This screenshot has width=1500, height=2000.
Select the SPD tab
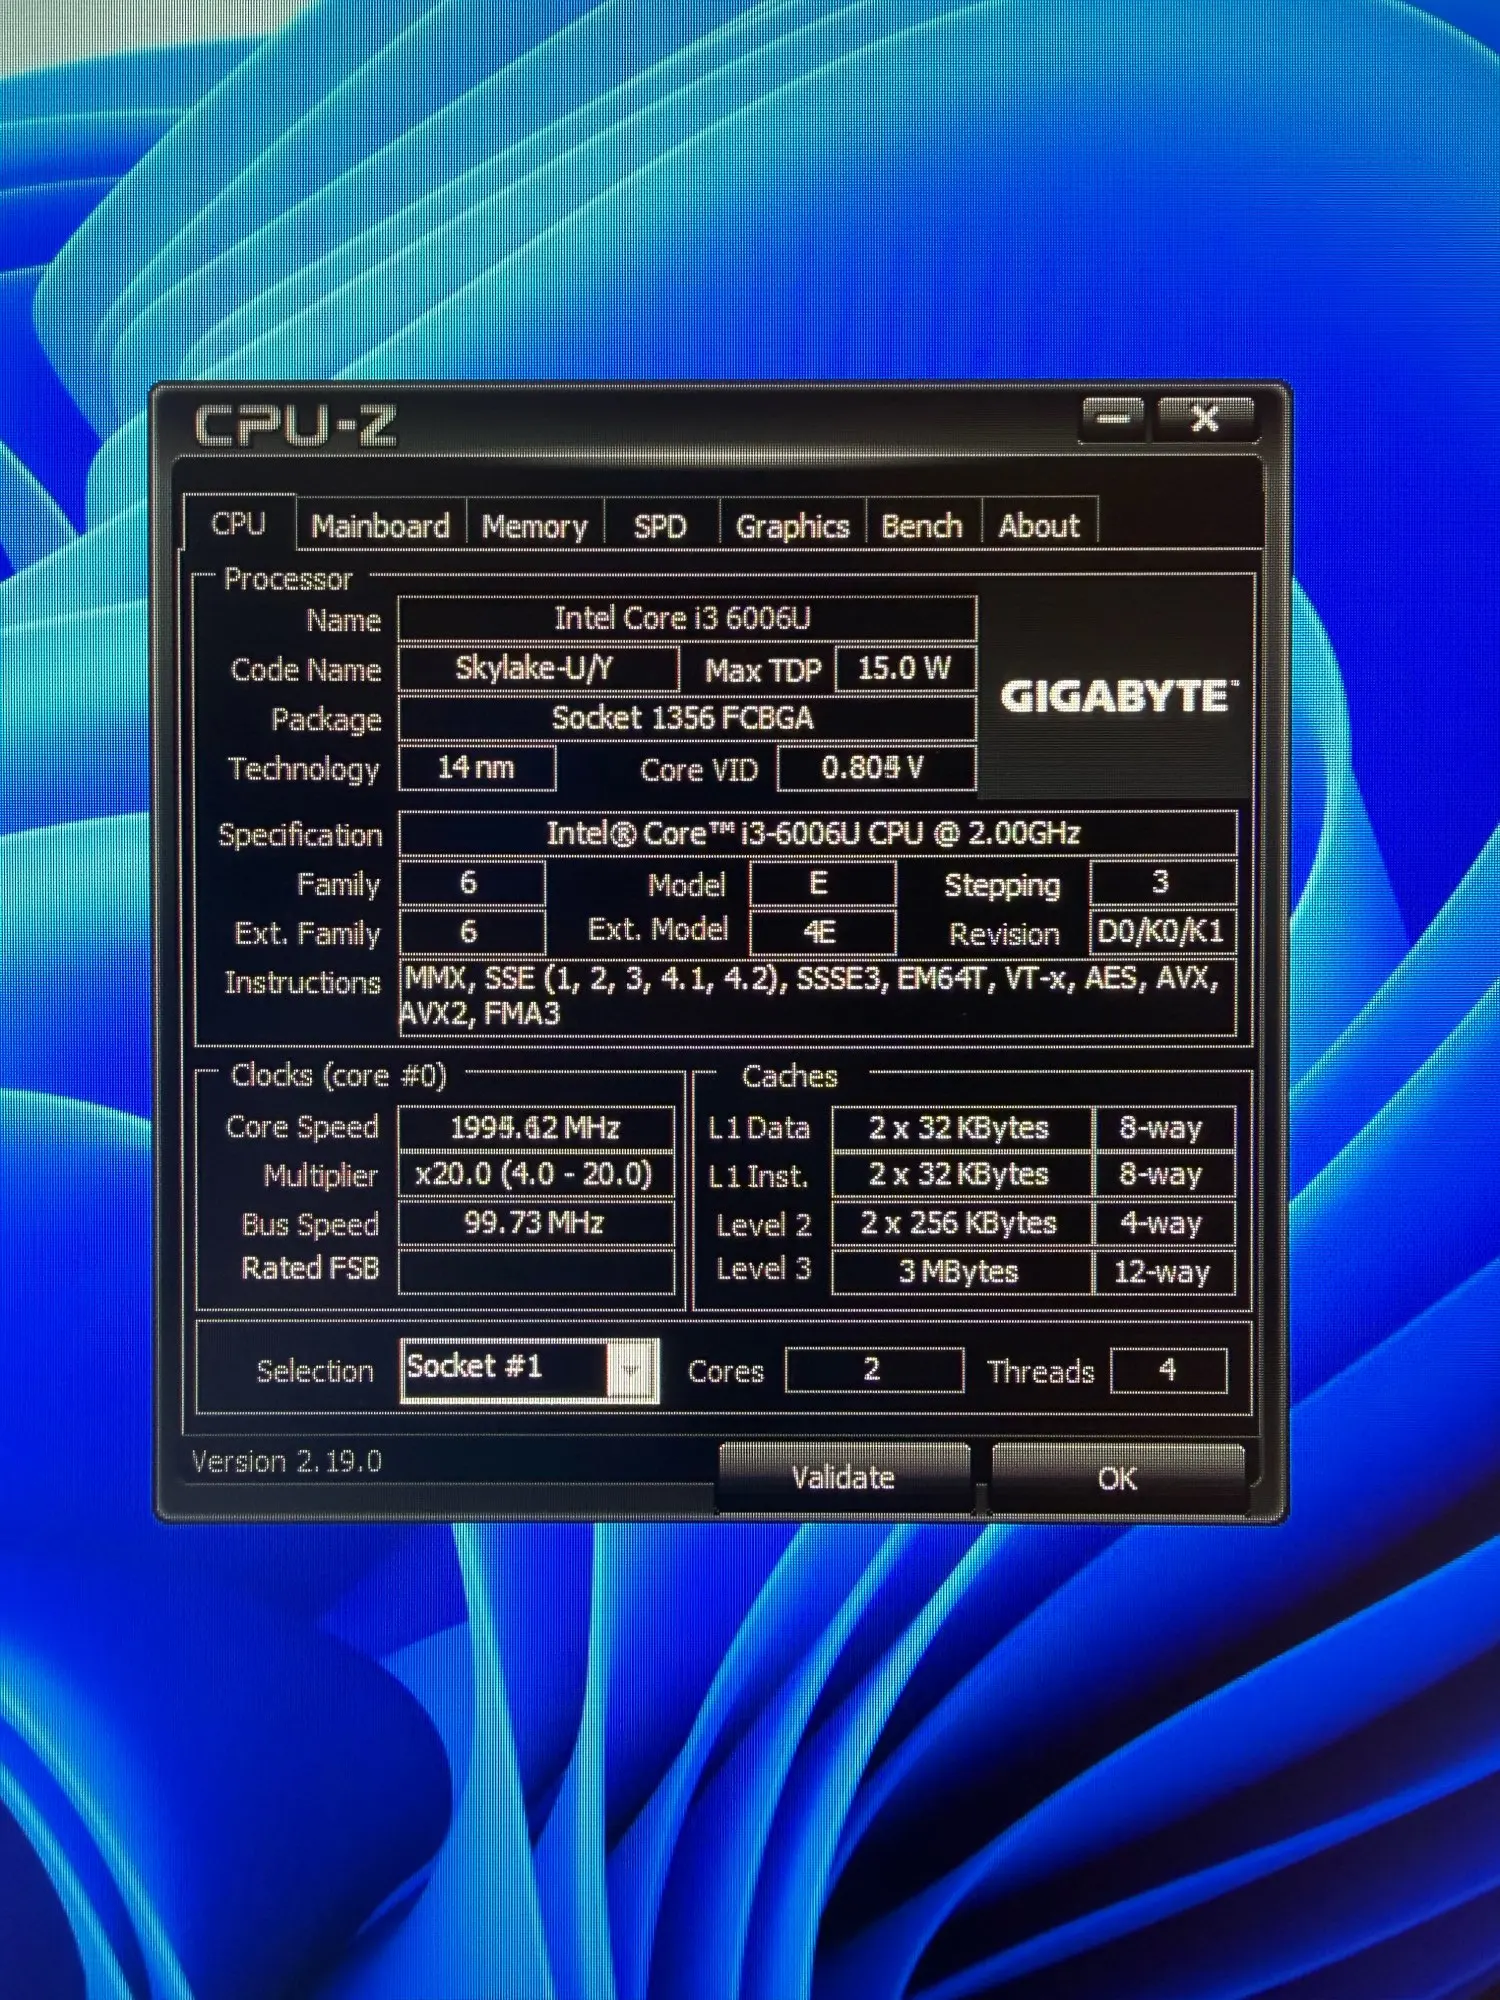(x=660, y=525)
